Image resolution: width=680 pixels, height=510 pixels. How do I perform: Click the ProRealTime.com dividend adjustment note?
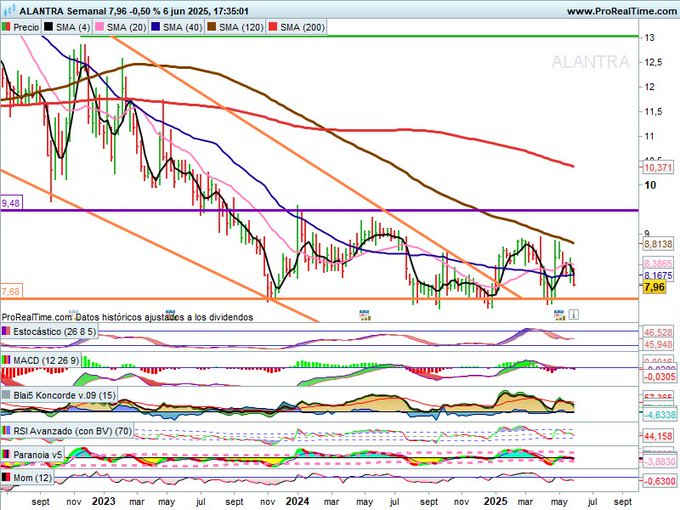[127, 317]
